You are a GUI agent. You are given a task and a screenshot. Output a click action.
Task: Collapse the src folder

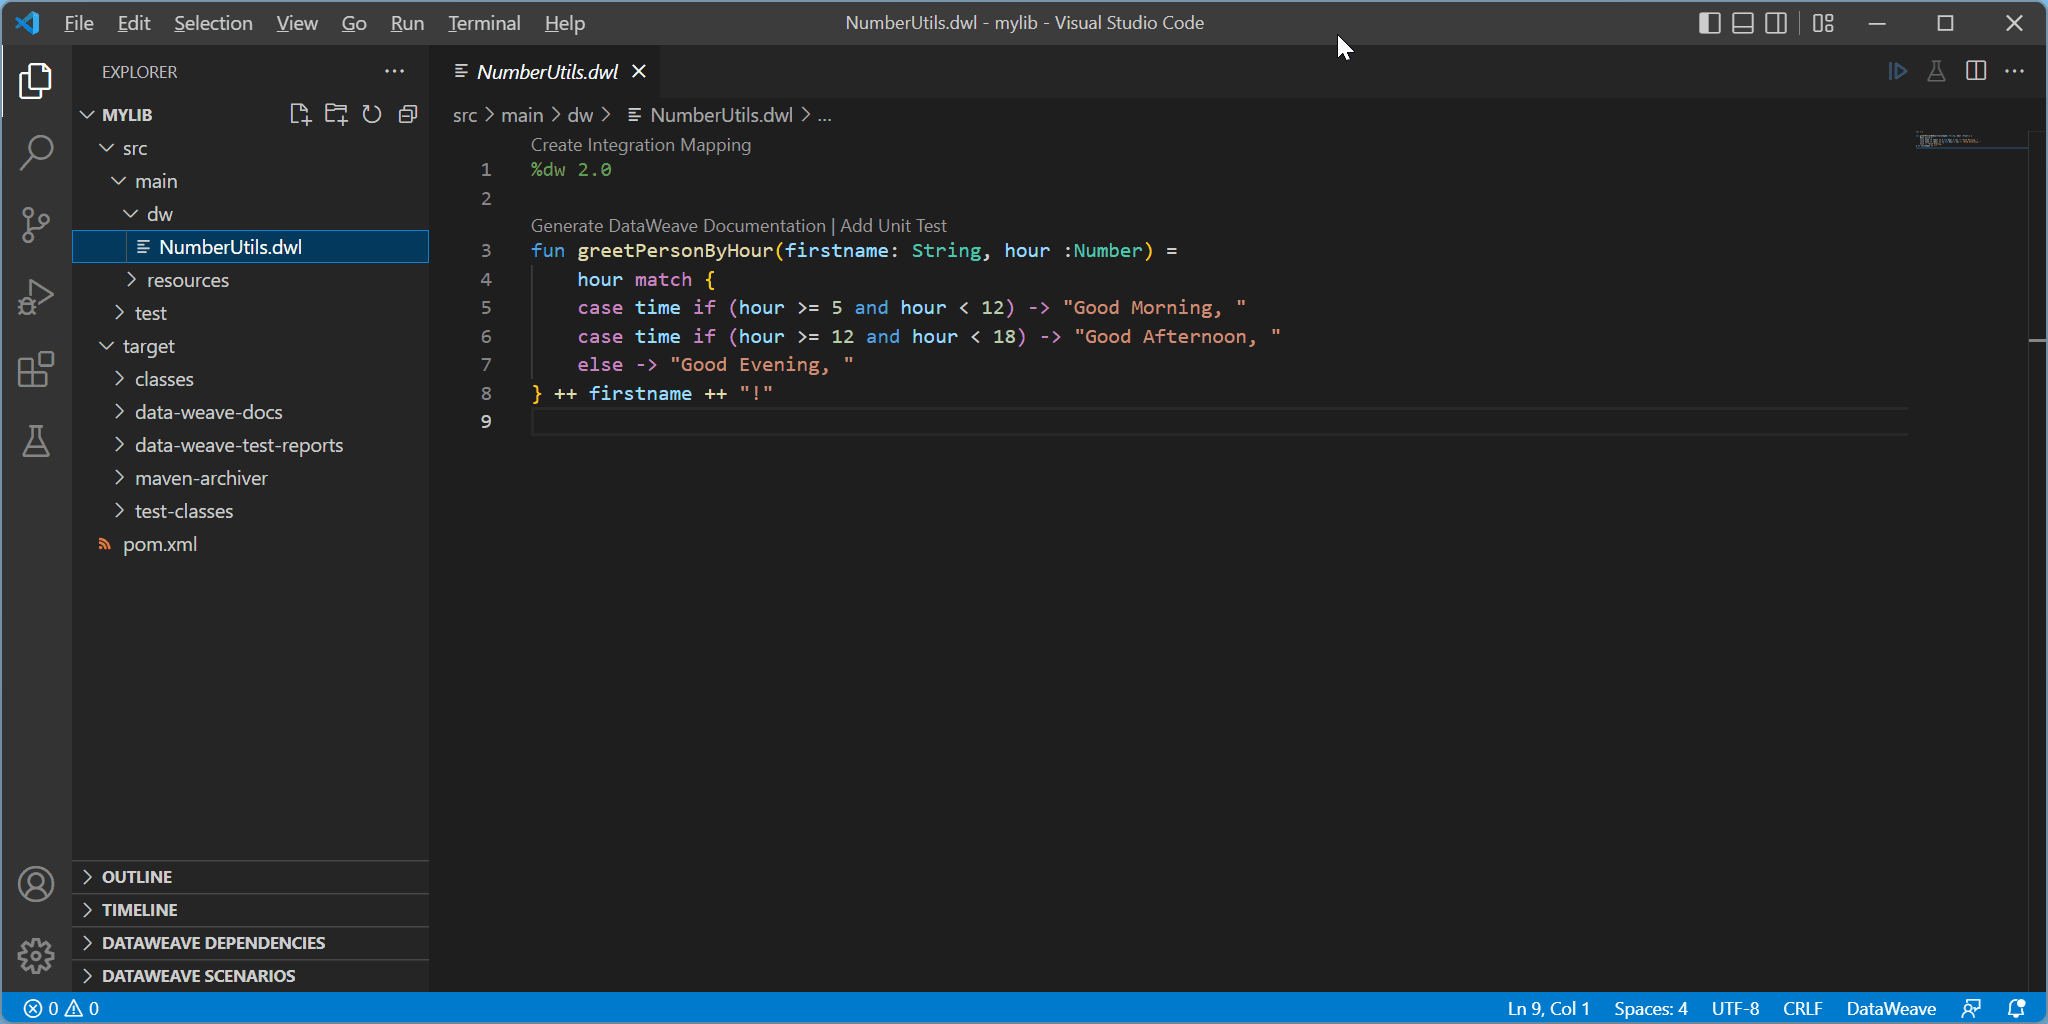(x=250, y=148)
